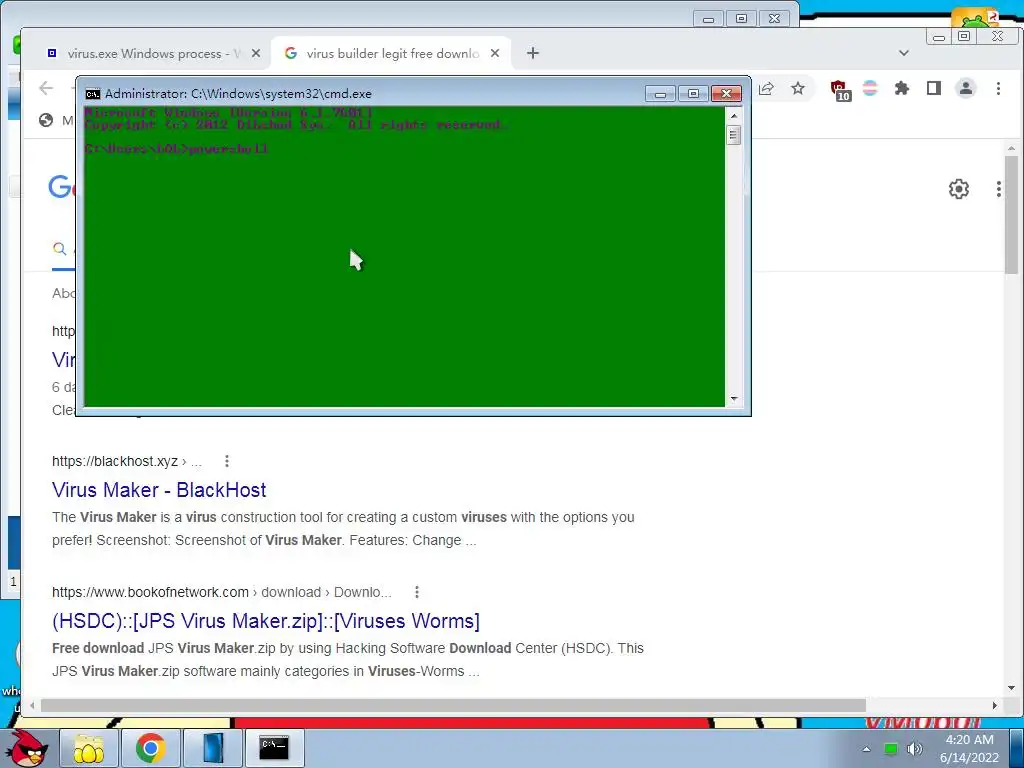This screenshot has height=768, width=1024.
Task: Maximize the Chrome window
Action: point(964,37)
